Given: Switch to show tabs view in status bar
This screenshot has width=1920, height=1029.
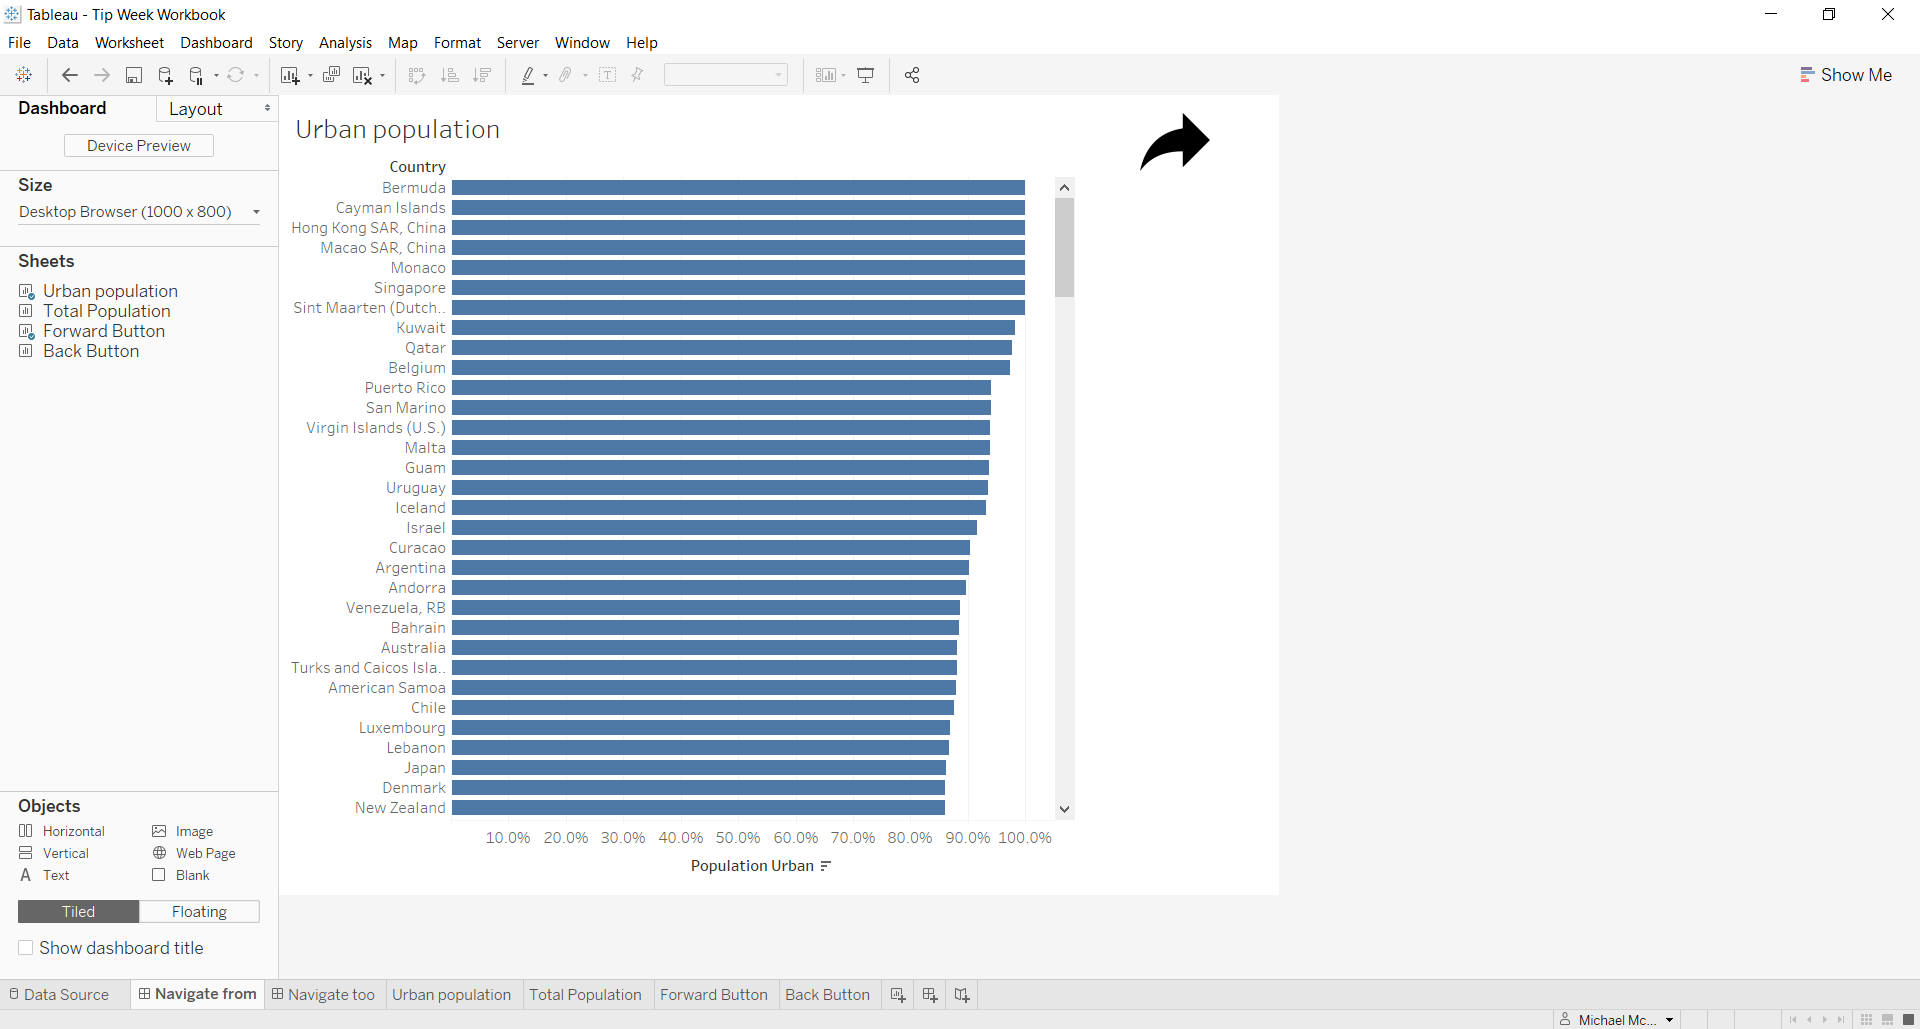Looking at the screenshot, I should coord(1908,1020).
